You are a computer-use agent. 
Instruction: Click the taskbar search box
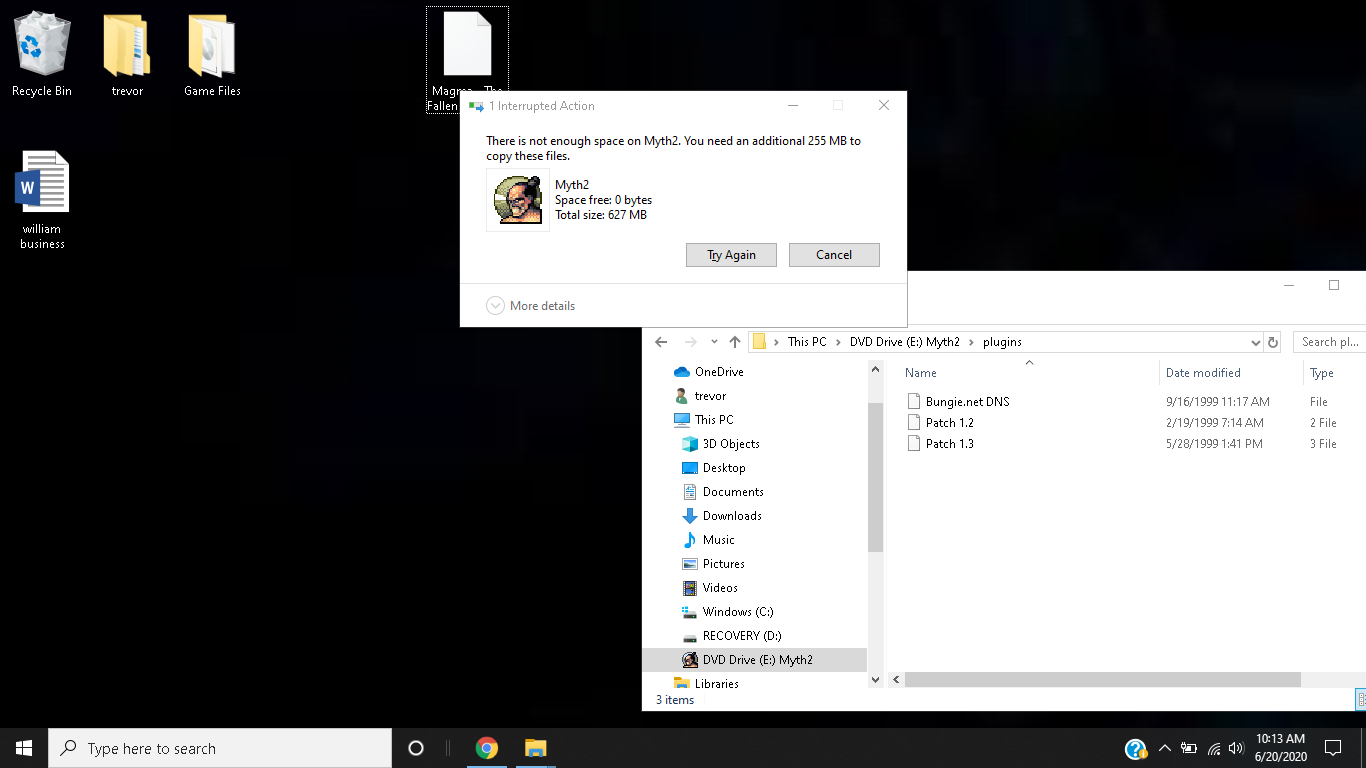point(220,748)
